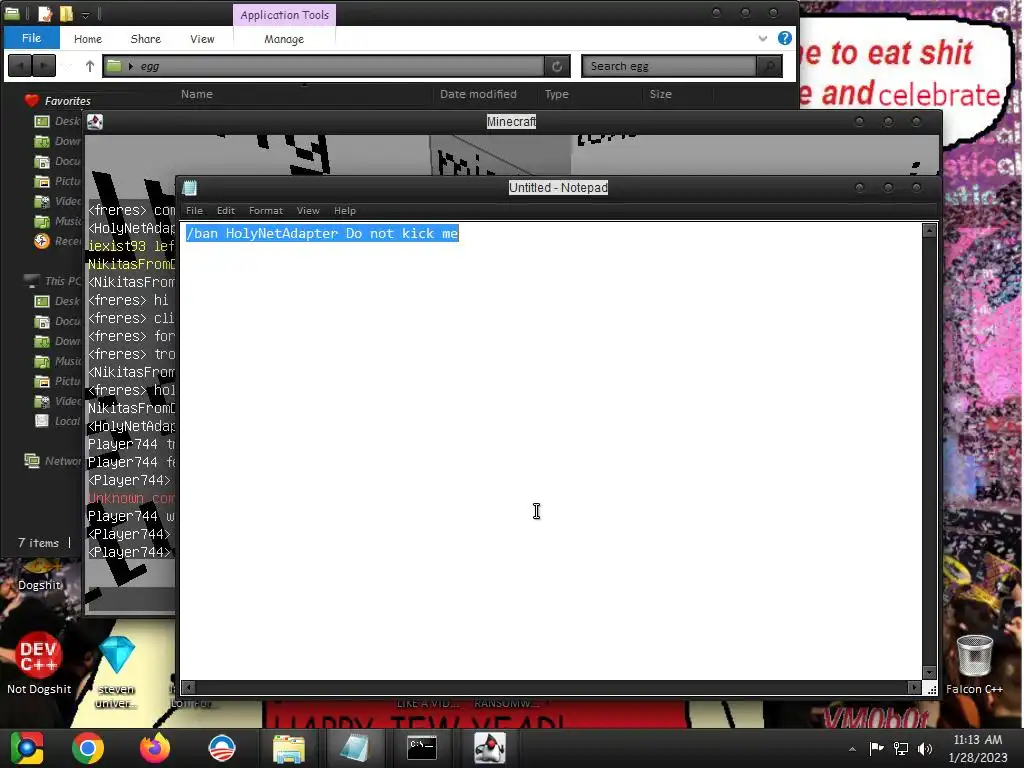The height and width of the screenshot is (768, 1024).
Task: Sort by Type column header
Action: click(556, 94)
